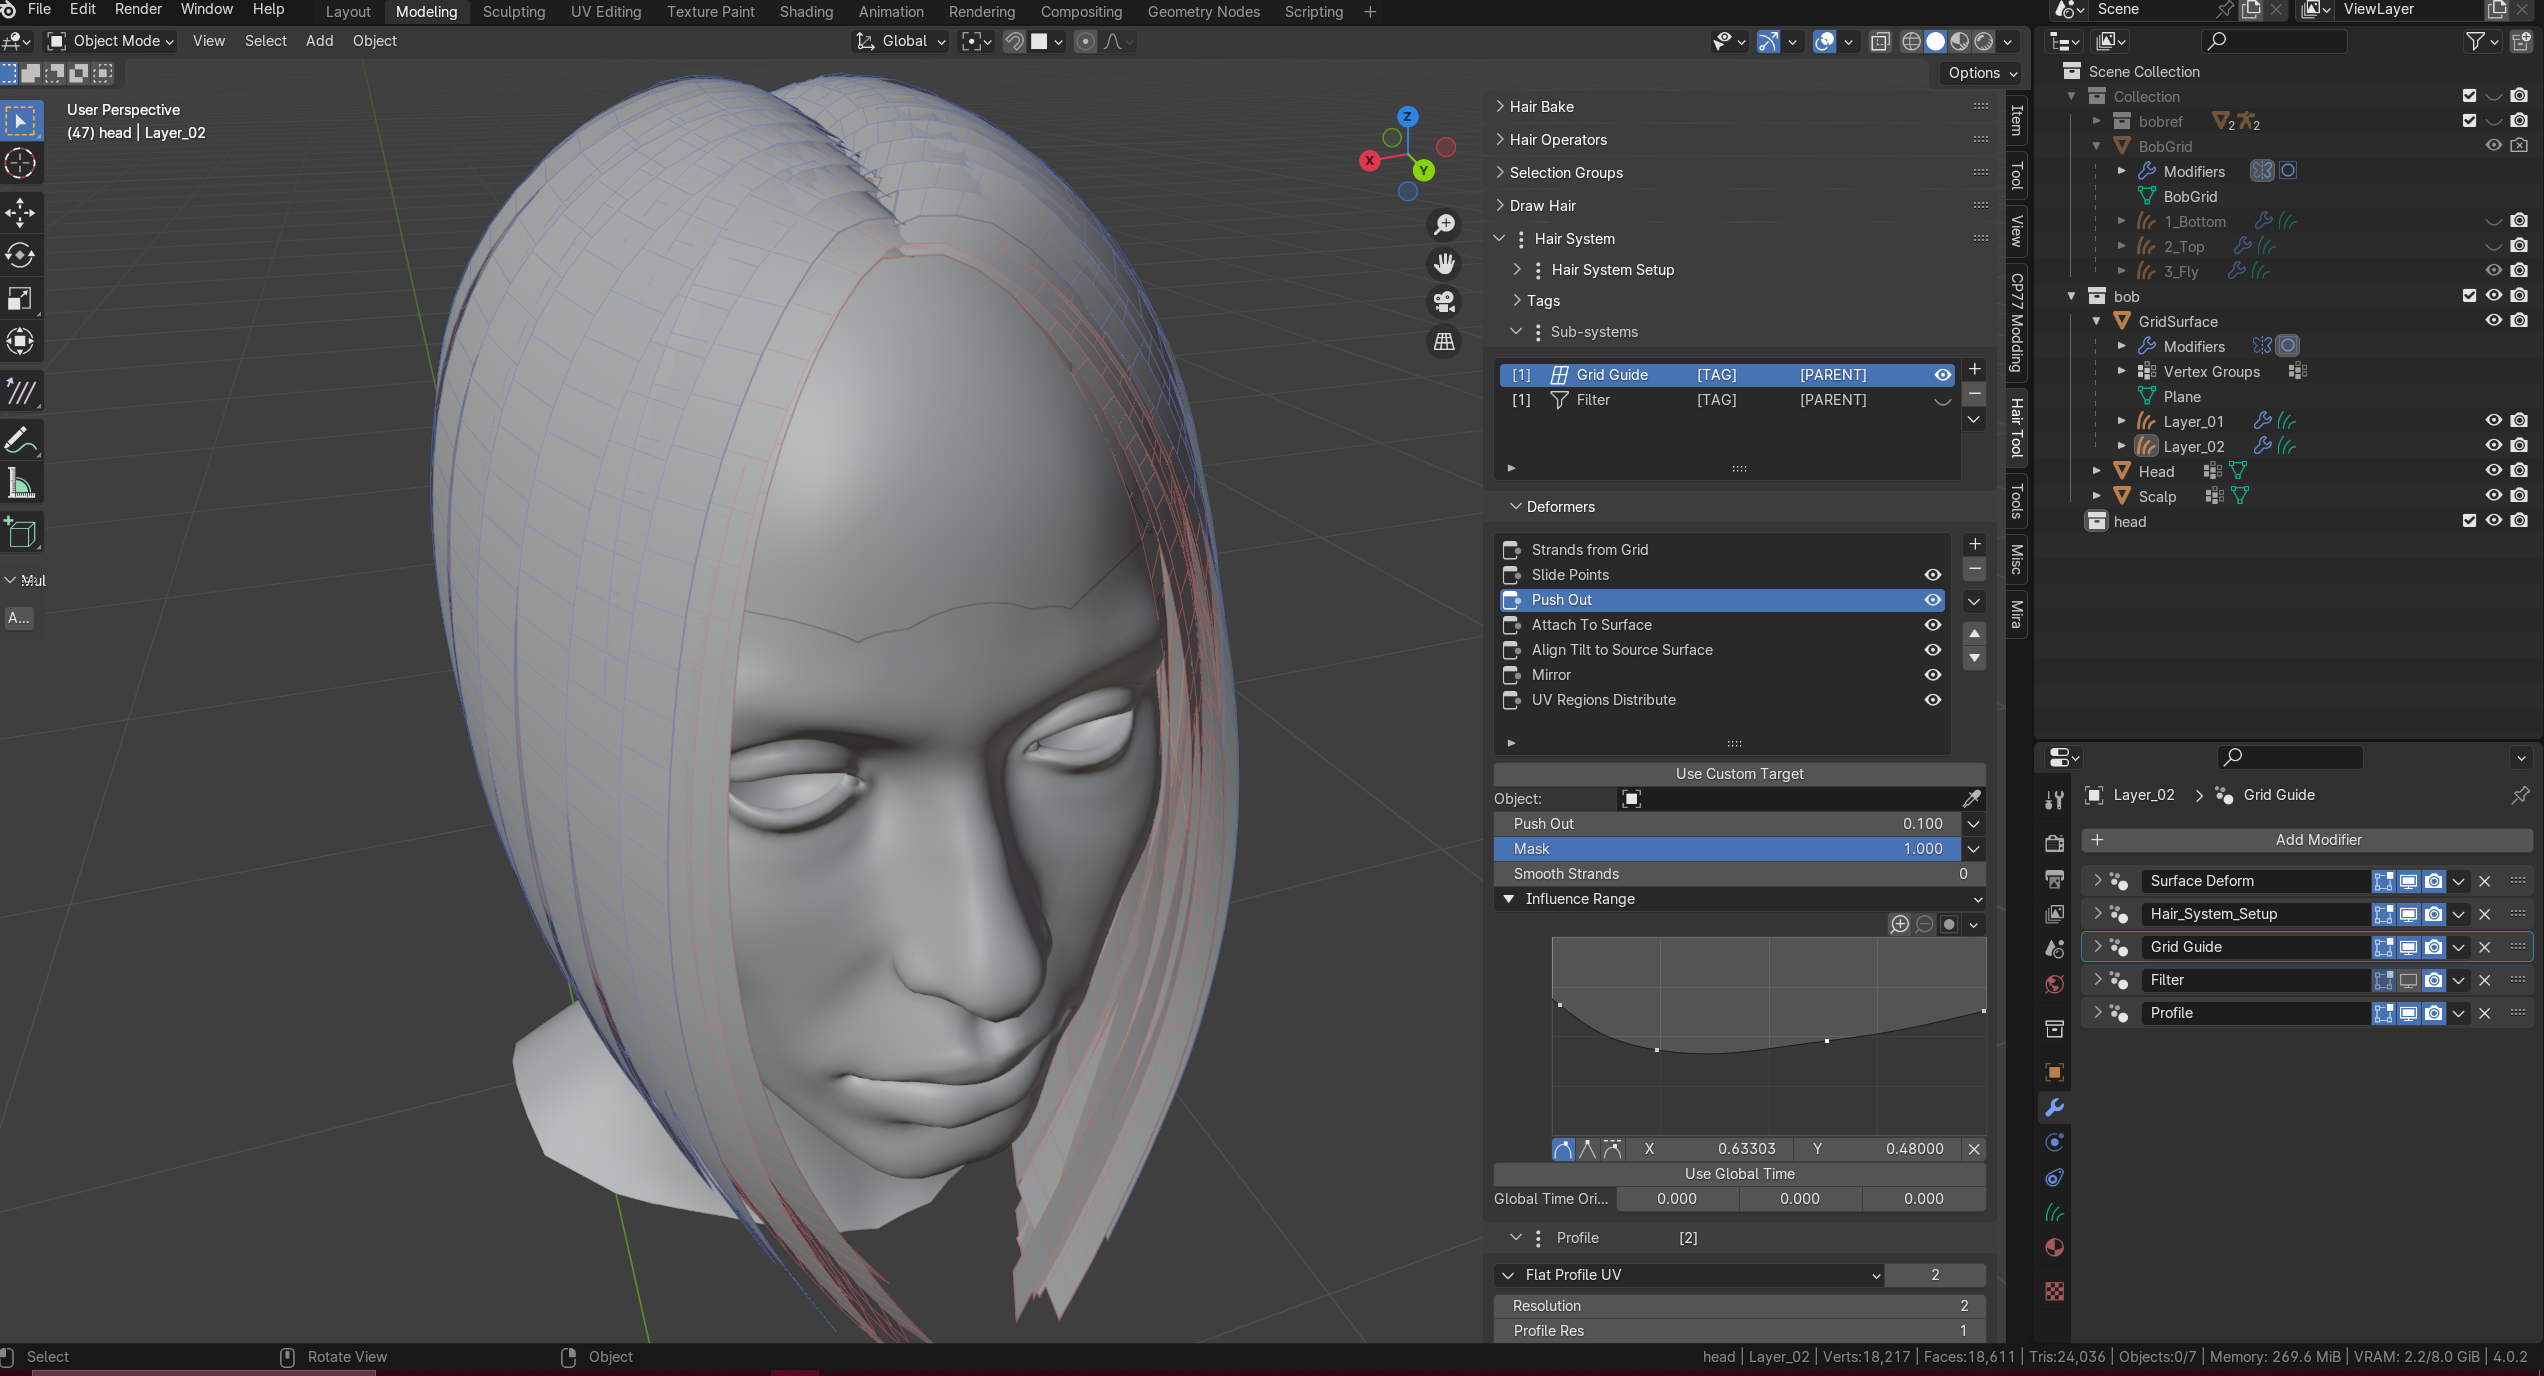Screen dimensions: 2544x1376
Task: Select the Move tool in toolbar
Action: [20, 212]
